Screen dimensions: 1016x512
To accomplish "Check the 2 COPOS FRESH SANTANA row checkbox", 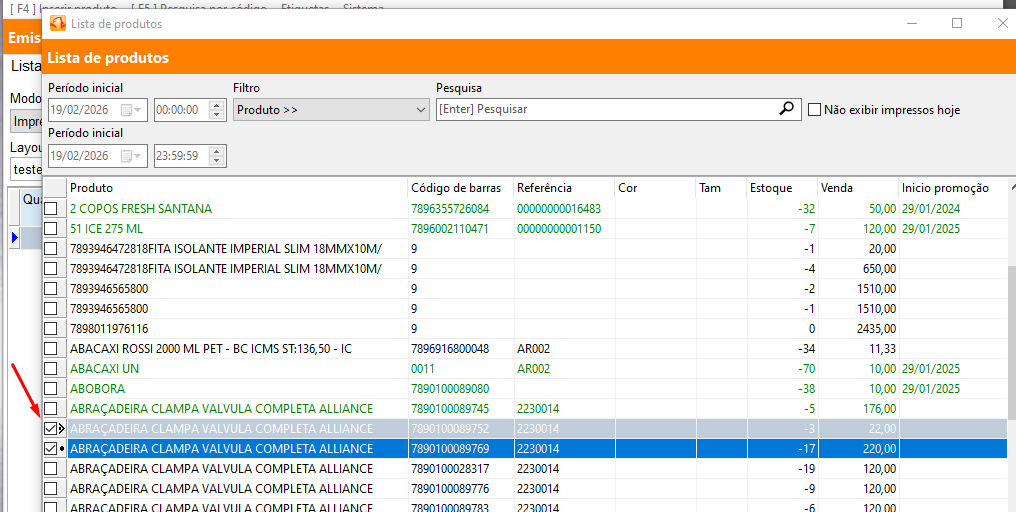I will pyautogui.click(x=51, y=209).
